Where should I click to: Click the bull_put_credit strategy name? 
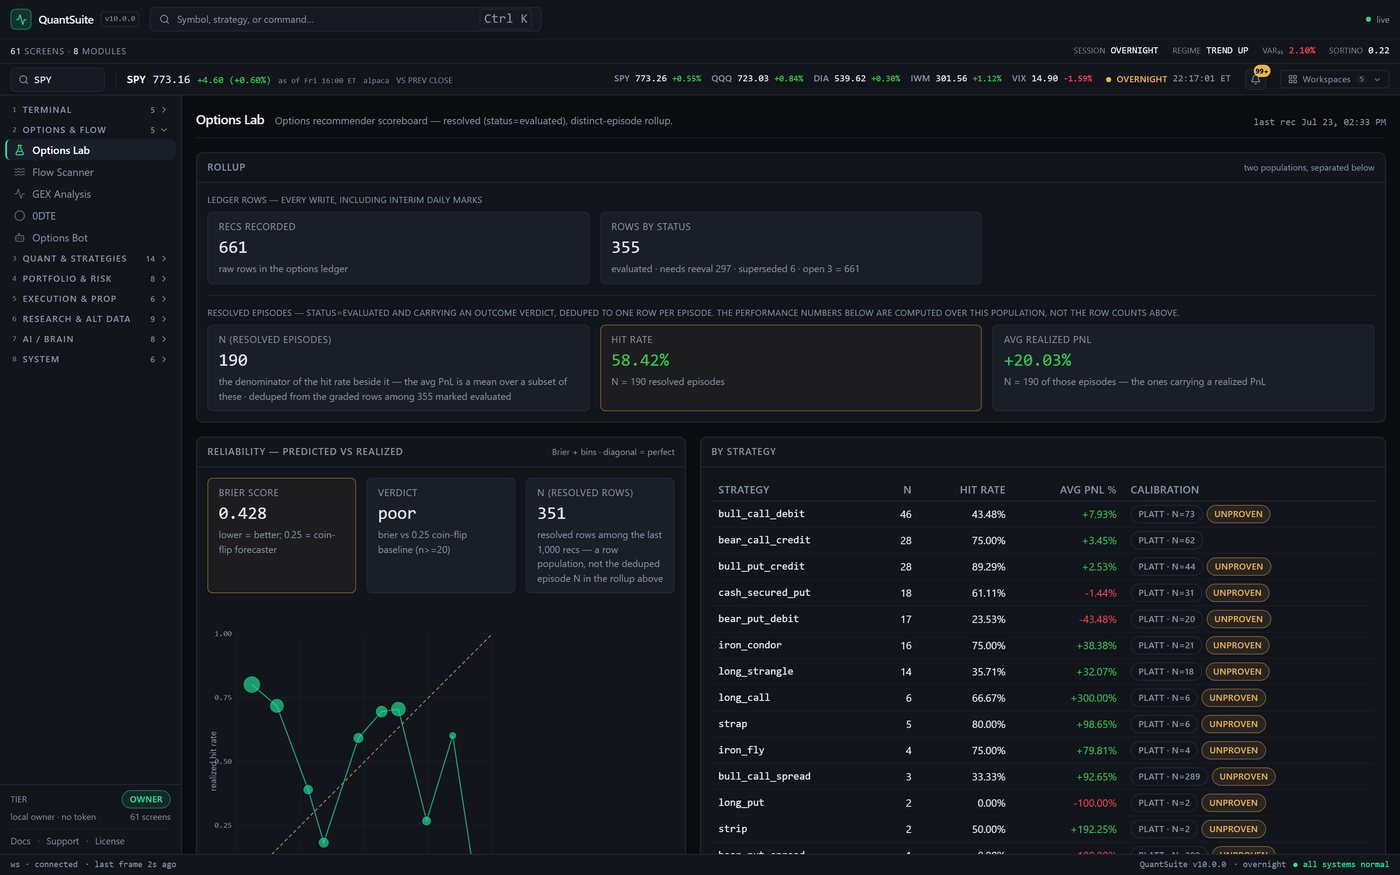[x=761, y=566]
